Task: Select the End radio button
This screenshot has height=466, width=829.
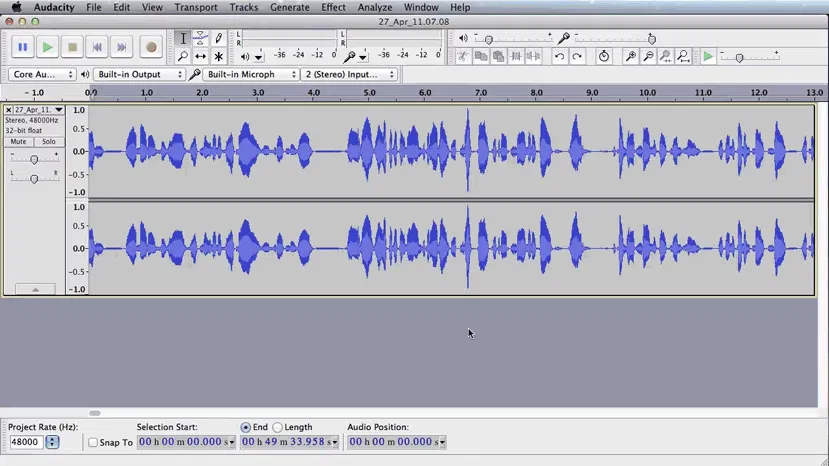Action: (x=245, y=427)
